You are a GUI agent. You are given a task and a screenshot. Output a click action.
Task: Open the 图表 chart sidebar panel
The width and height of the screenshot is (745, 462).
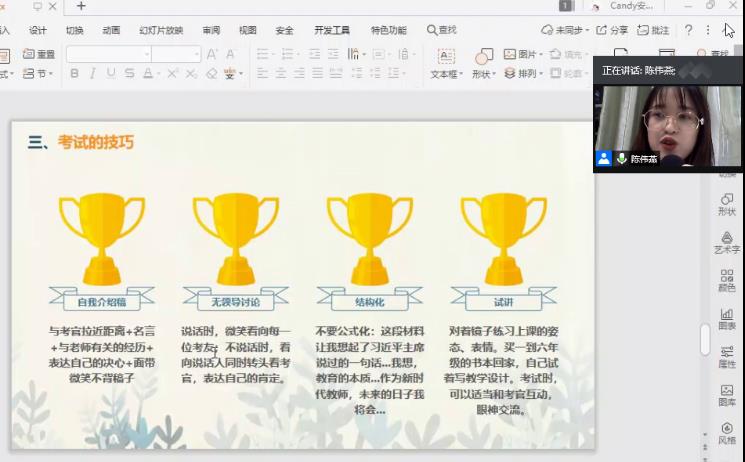[x=727, y=319]
